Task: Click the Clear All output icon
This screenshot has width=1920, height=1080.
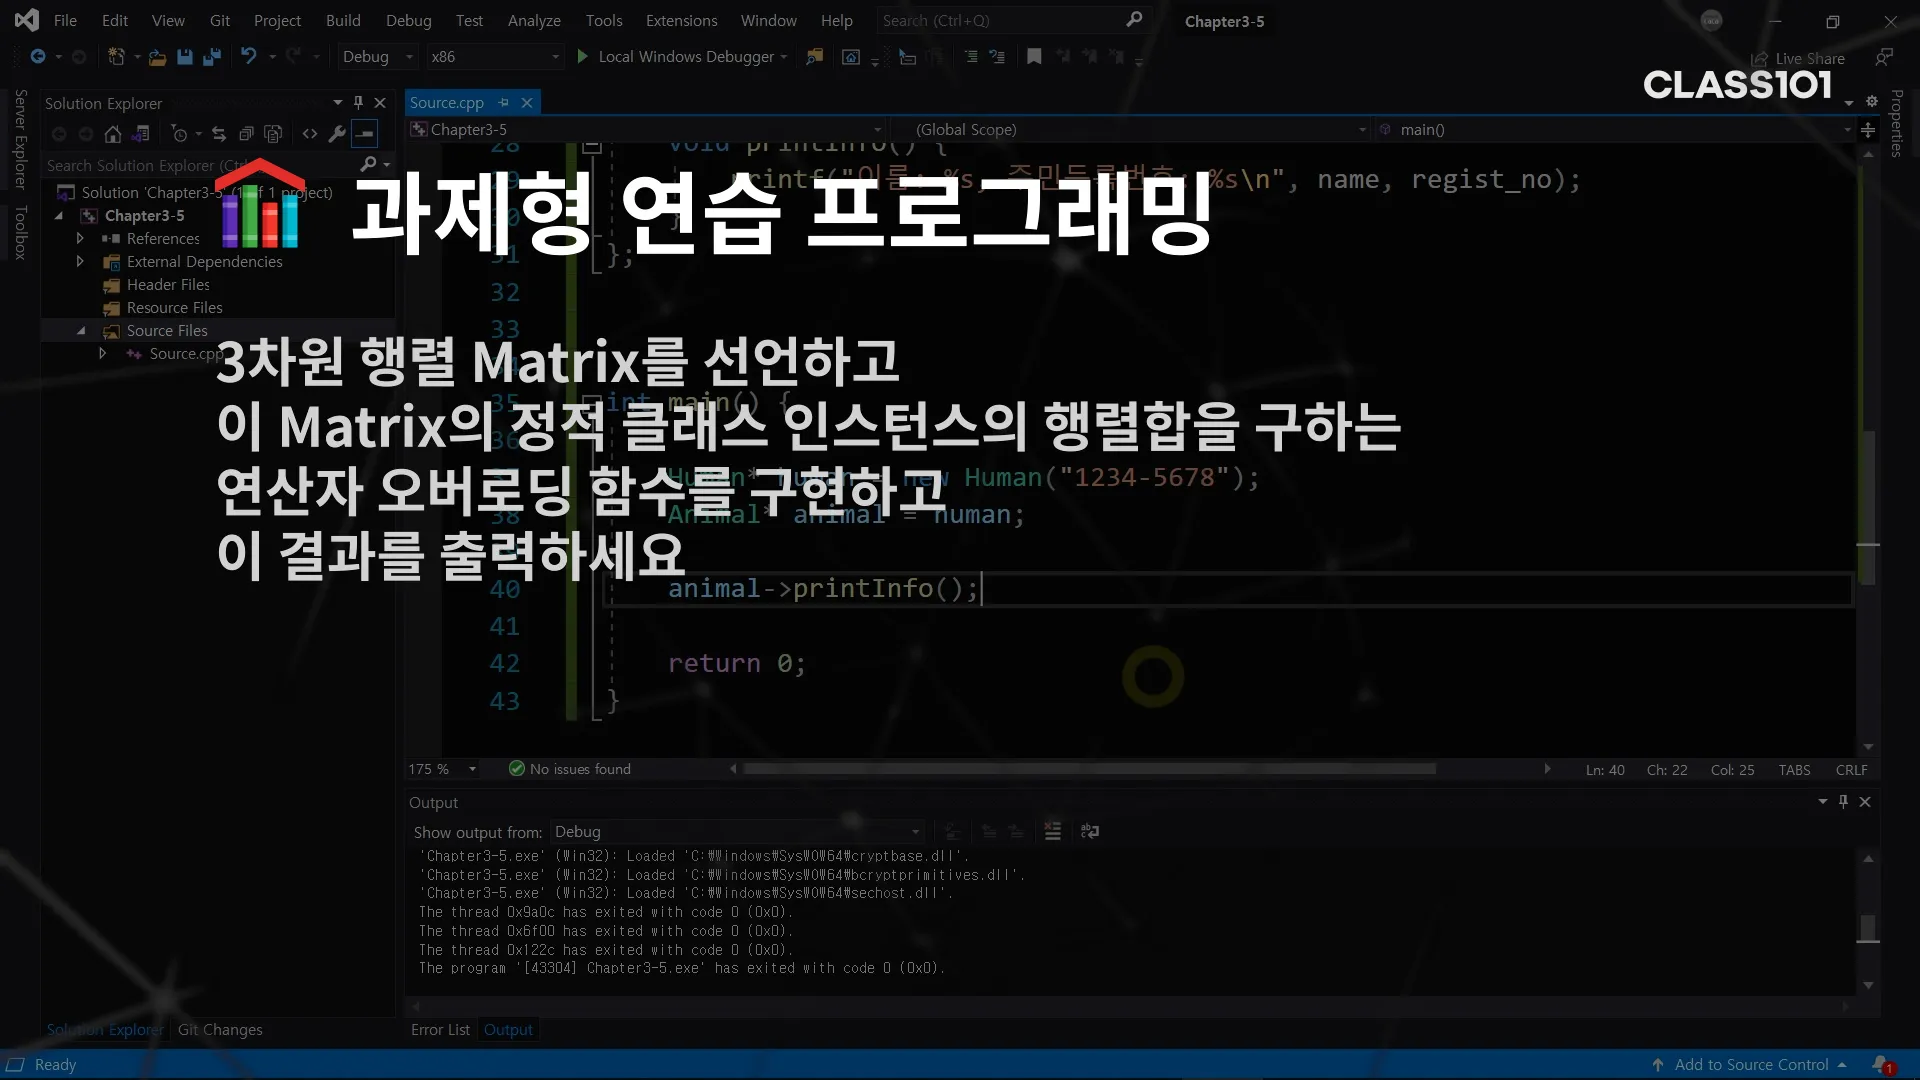Action: [1052, 831]
